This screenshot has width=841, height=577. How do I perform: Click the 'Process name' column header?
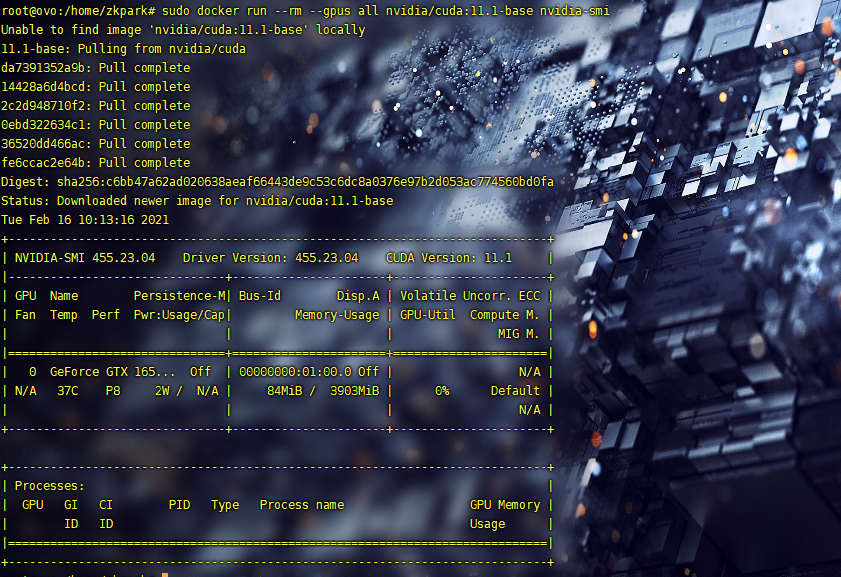[x=302, y=505]
